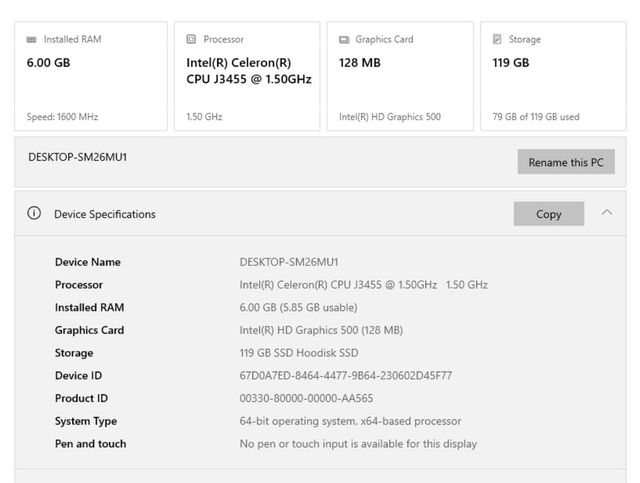This screenshot has height=483, width=640.
Task: Click the '79 GB of 119 GB used' text
Action: 536,117
